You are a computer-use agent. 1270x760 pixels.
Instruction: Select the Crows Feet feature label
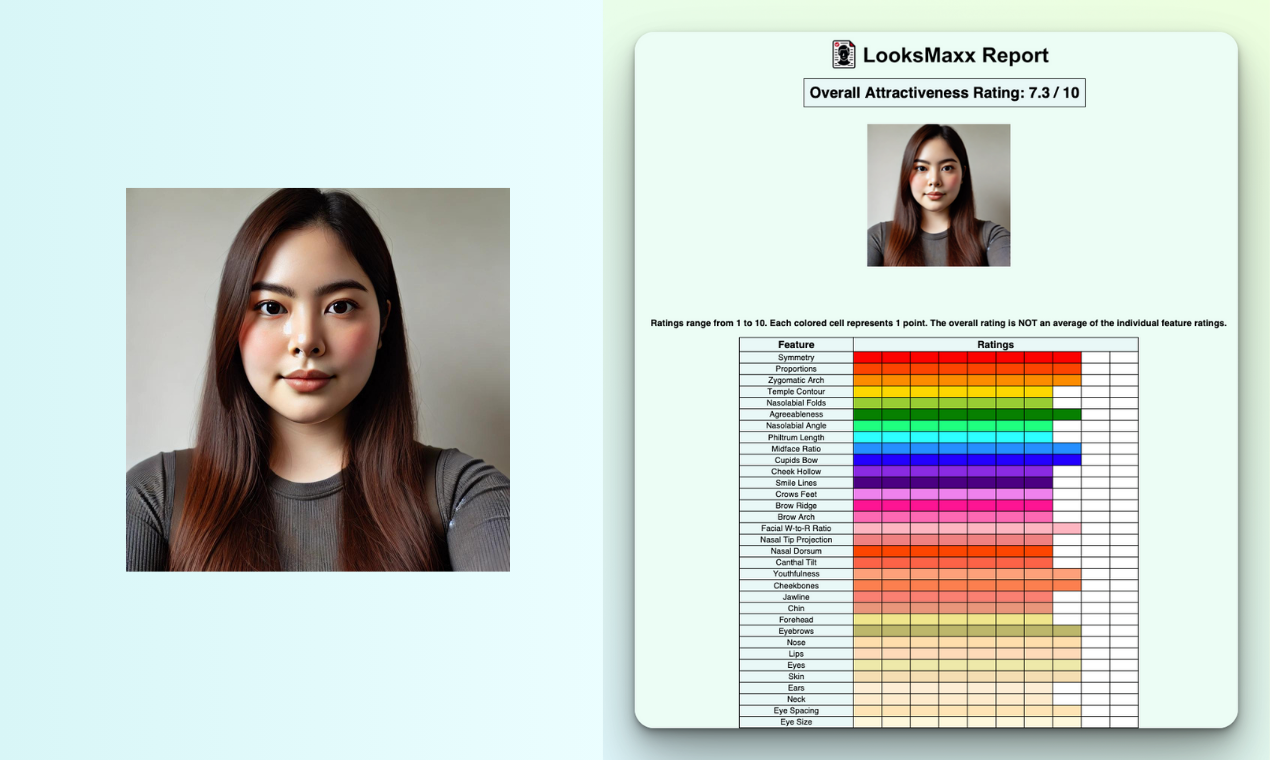point(796,494)
